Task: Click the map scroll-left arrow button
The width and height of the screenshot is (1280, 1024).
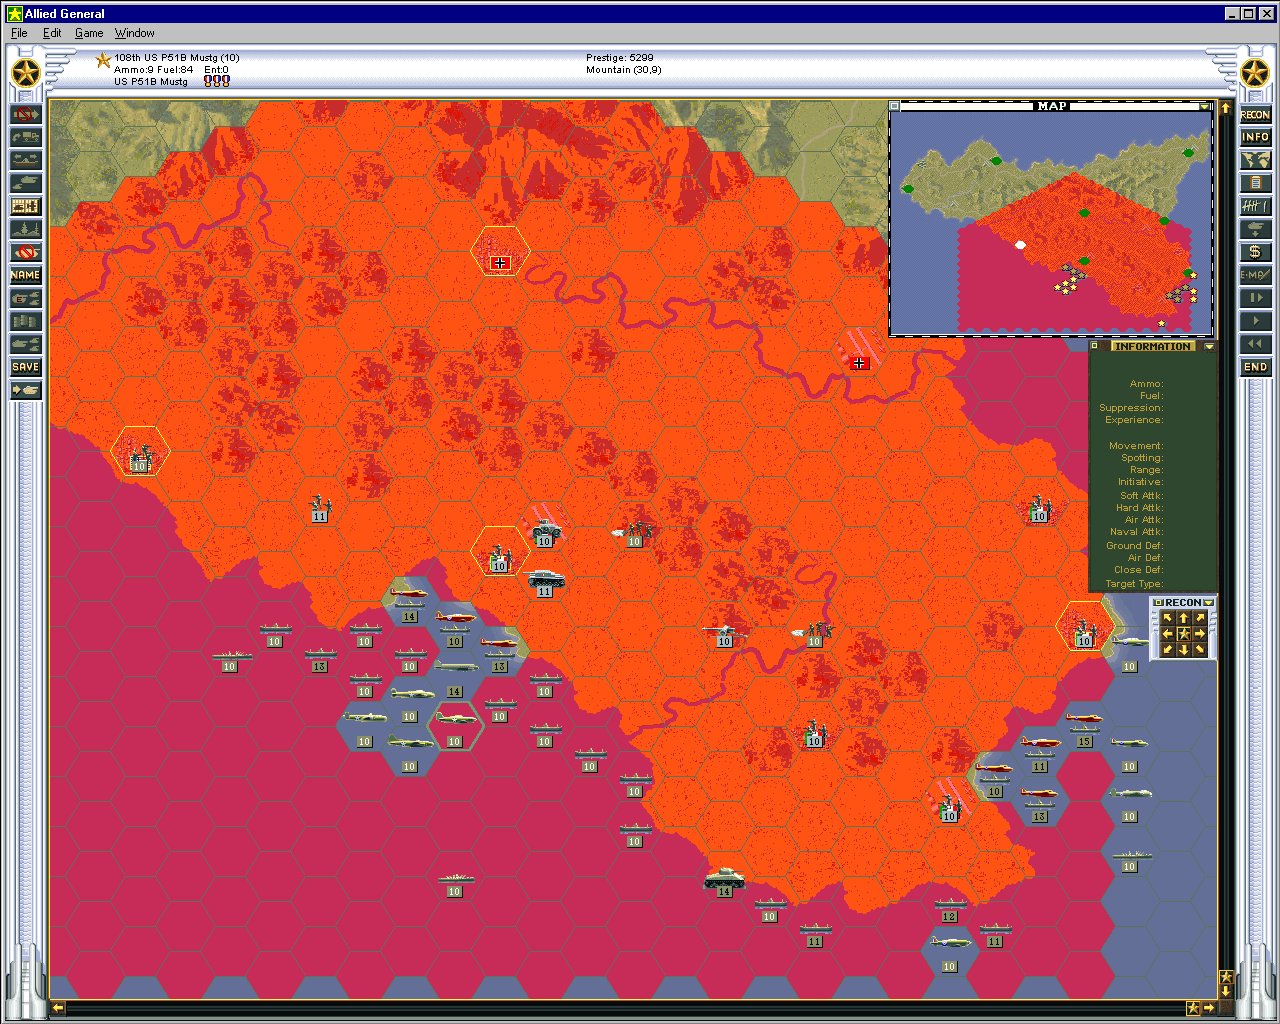Action: (x=57, y=1008)
